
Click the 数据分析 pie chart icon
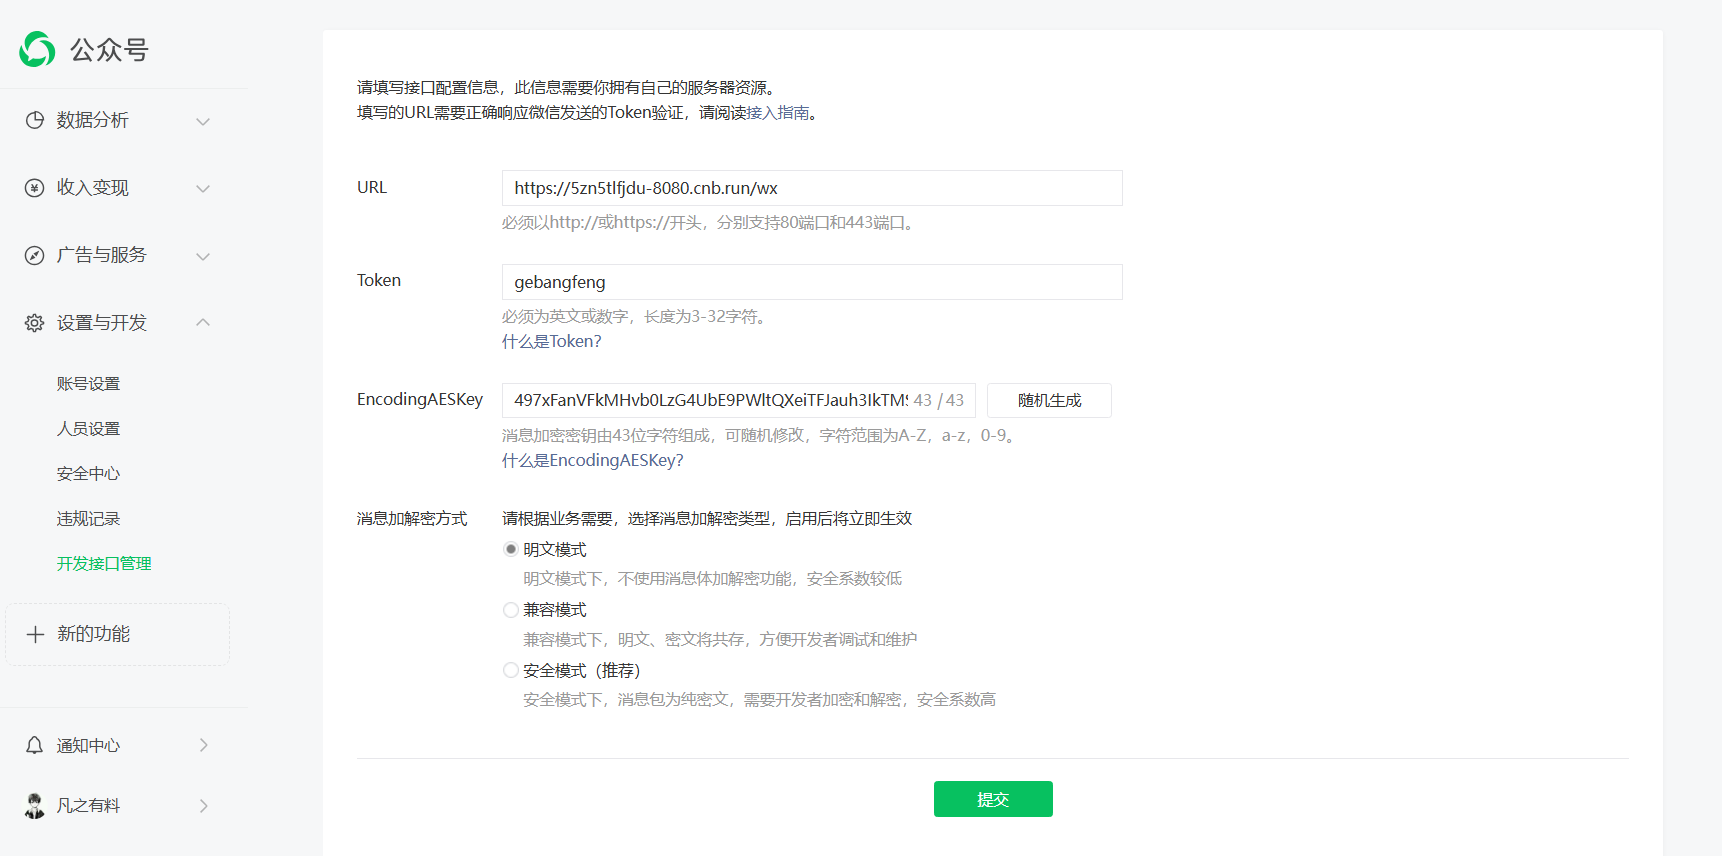coord(35,120)
